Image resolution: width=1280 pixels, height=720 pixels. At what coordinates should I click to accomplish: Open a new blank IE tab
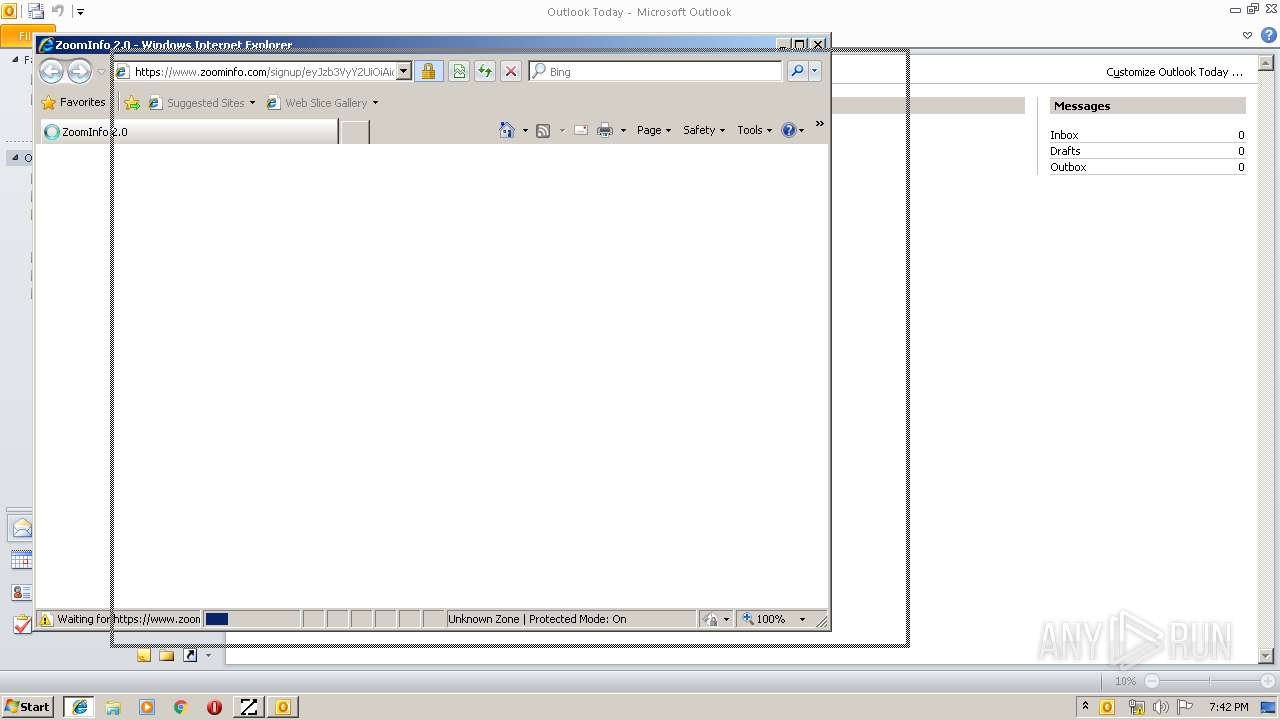click(355, 131)
